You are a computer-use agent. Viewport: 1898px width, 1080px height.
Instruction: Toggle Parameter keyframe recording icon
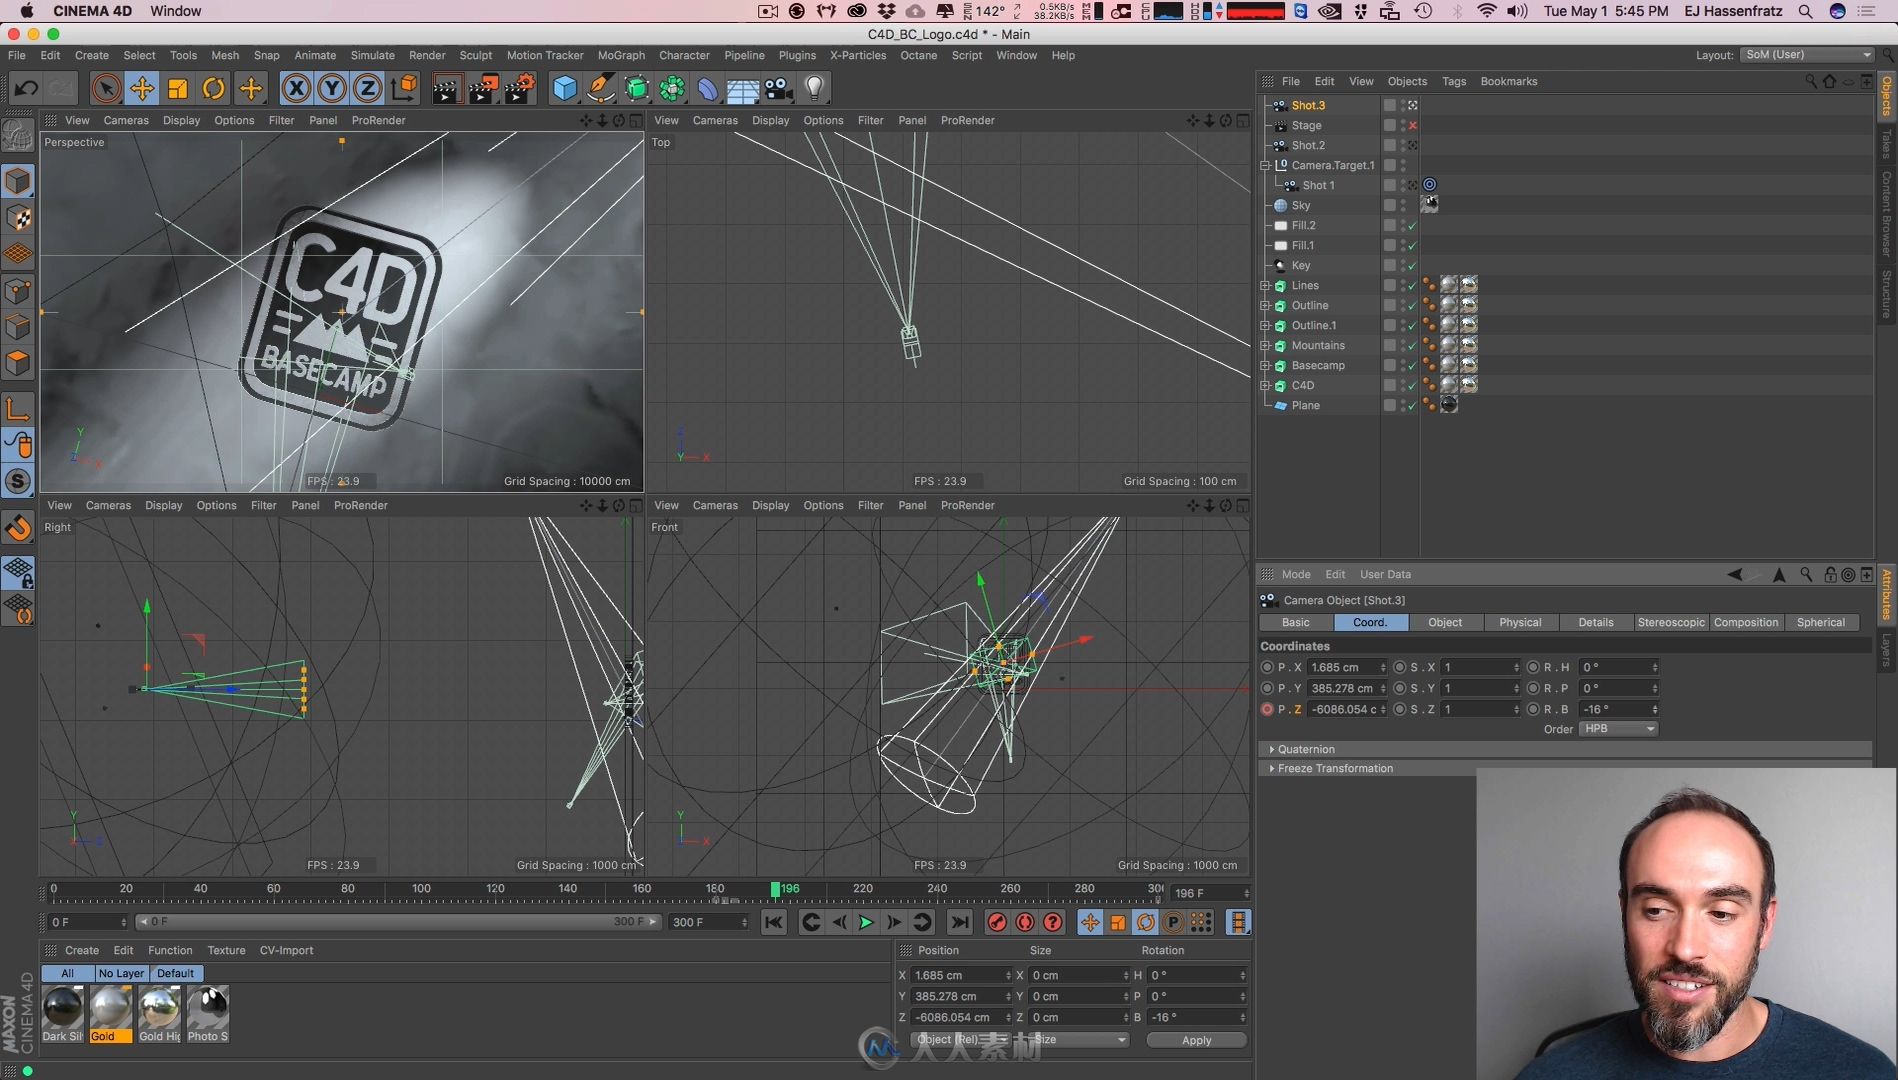1173,922
